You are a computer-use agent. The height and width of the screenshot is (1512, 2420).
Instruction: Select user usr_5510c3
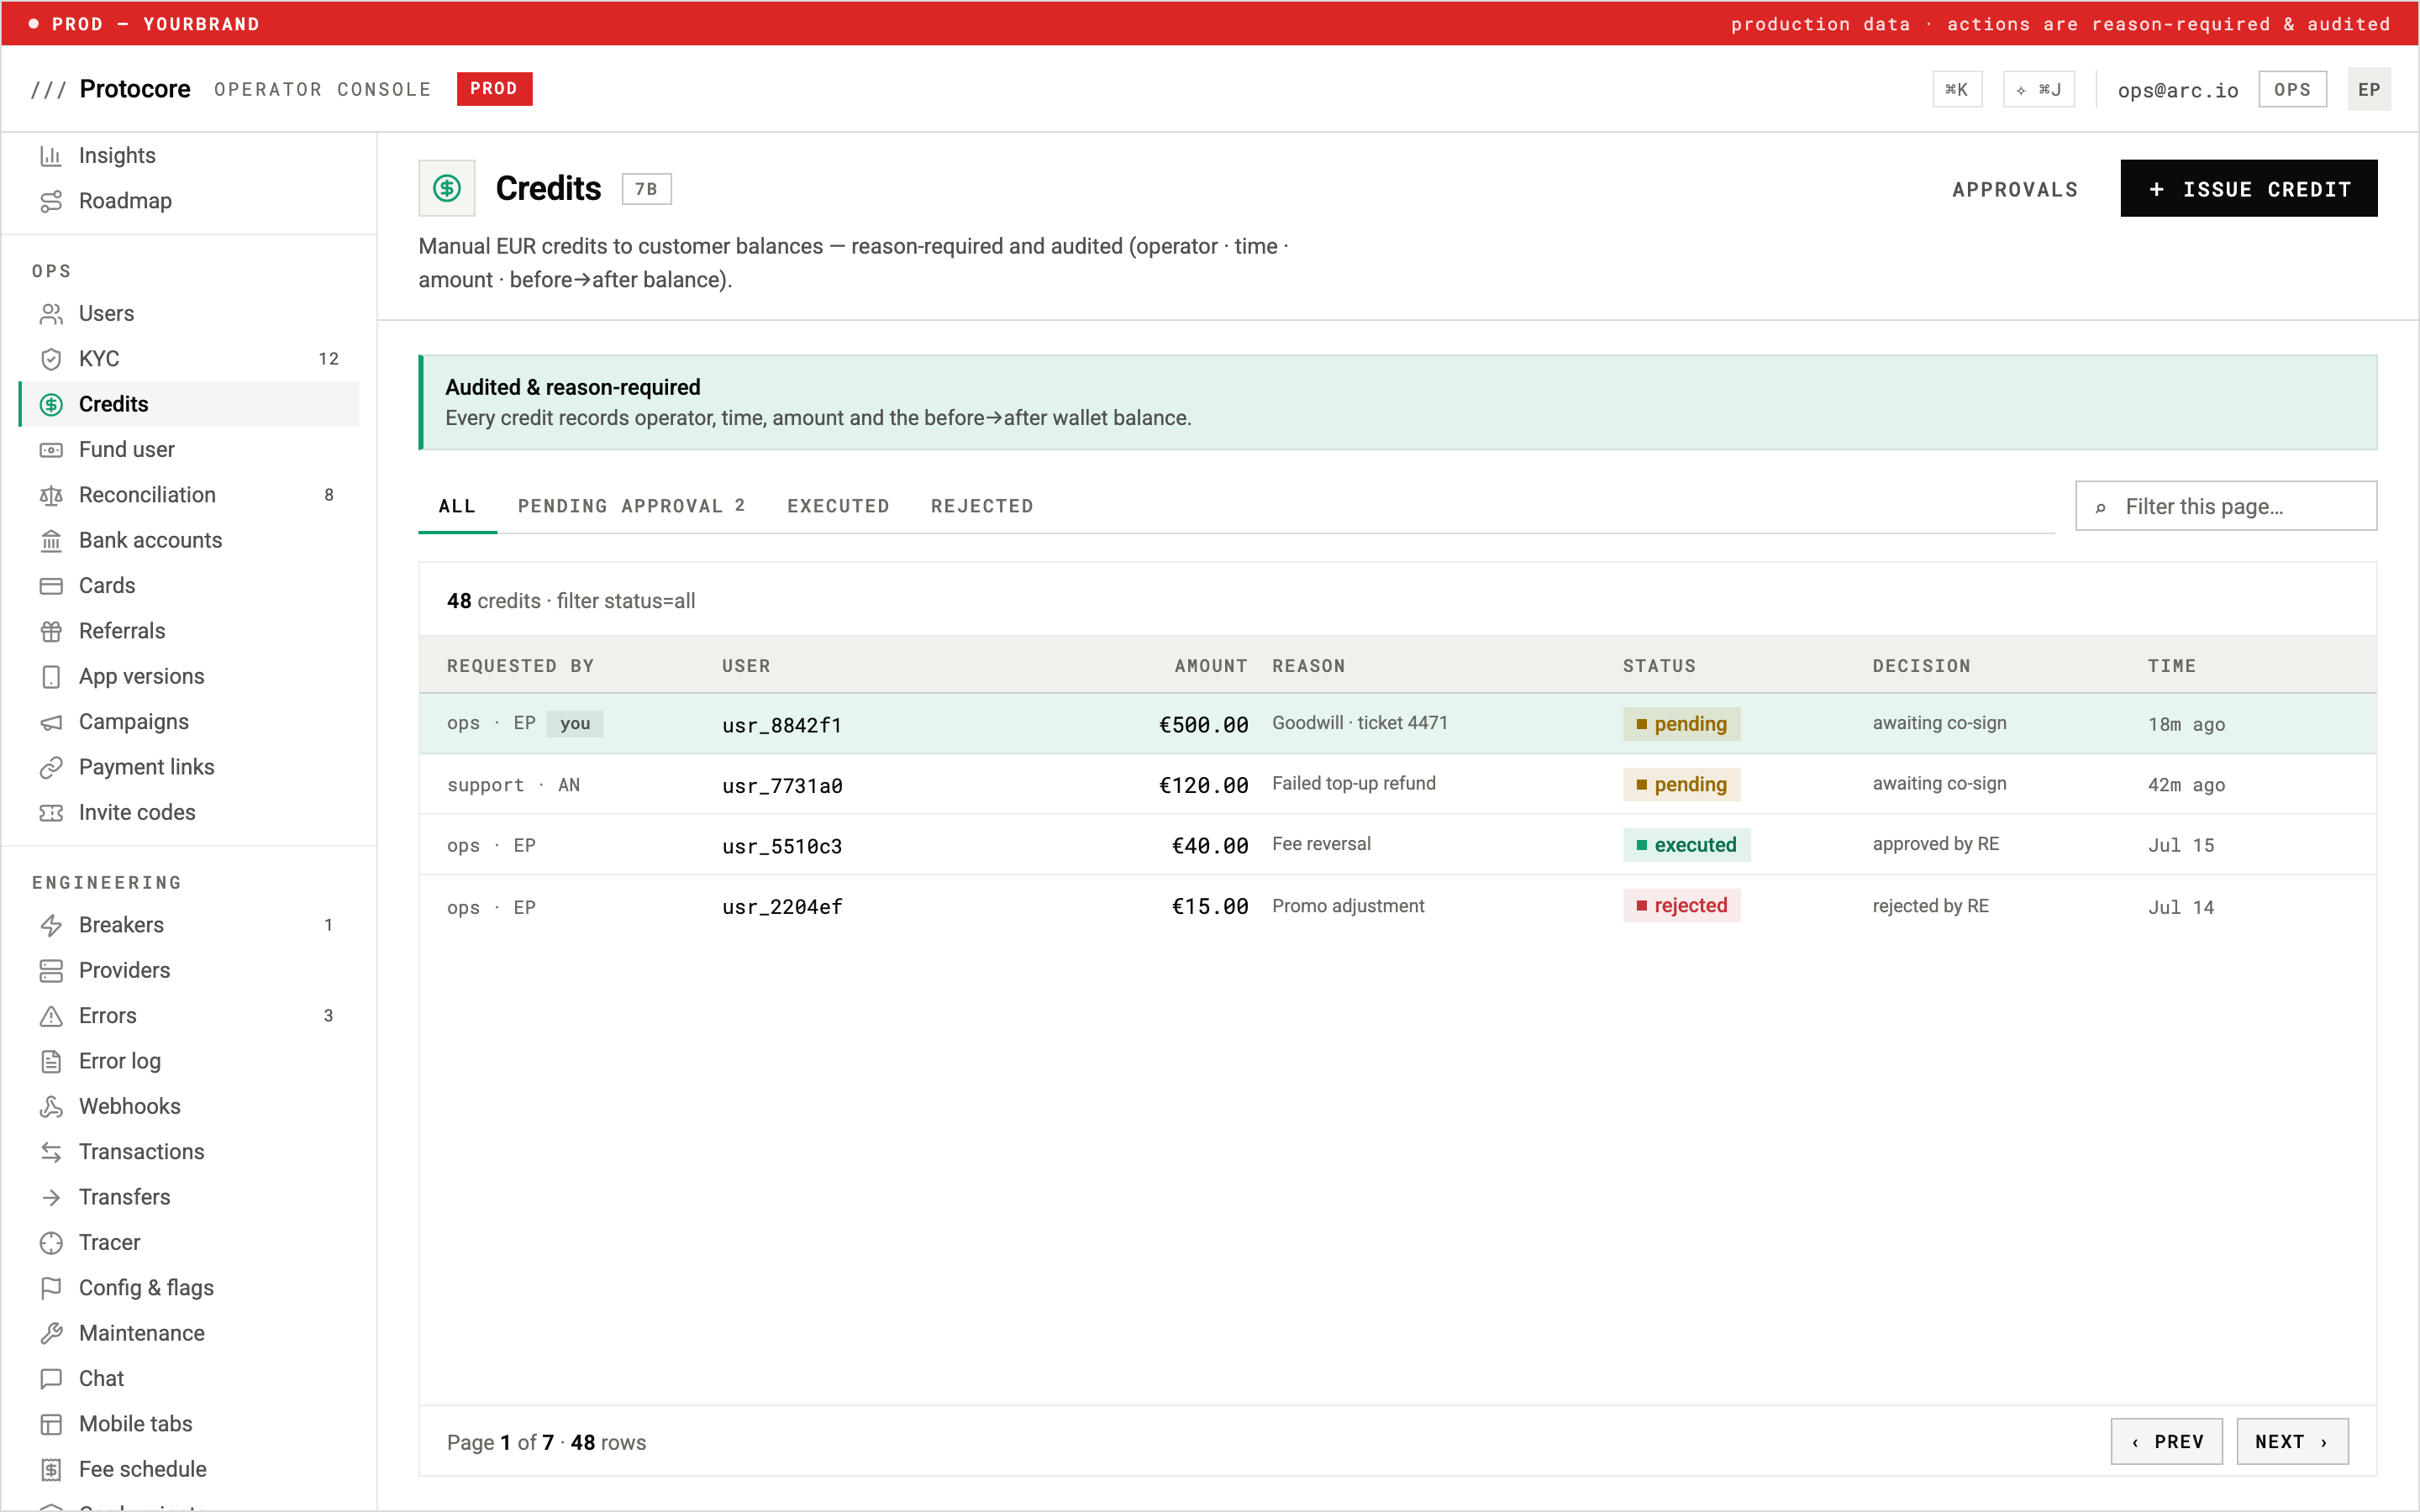(782, 846)
